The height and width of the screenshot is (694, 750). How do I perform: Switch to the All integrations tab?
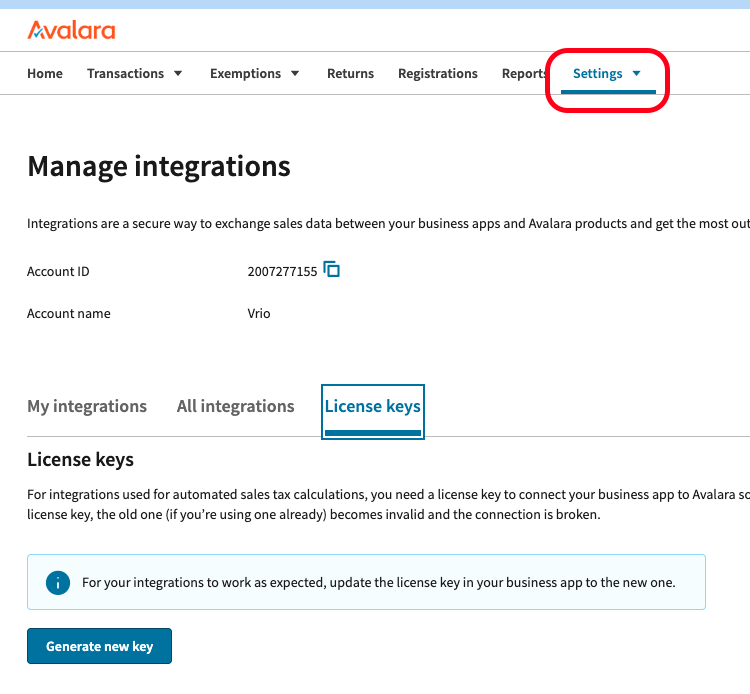(235, 406)
